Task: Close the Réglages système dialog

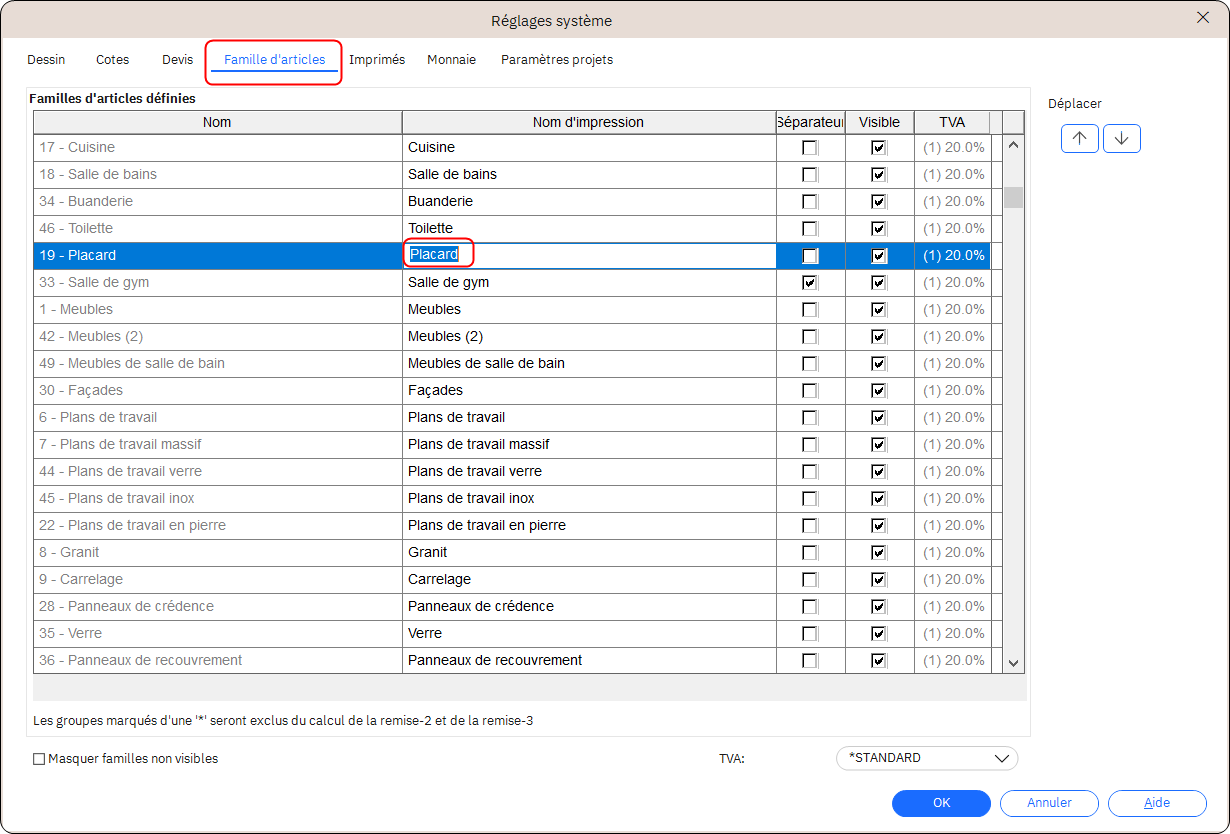Action: [x=1203, y=17]
